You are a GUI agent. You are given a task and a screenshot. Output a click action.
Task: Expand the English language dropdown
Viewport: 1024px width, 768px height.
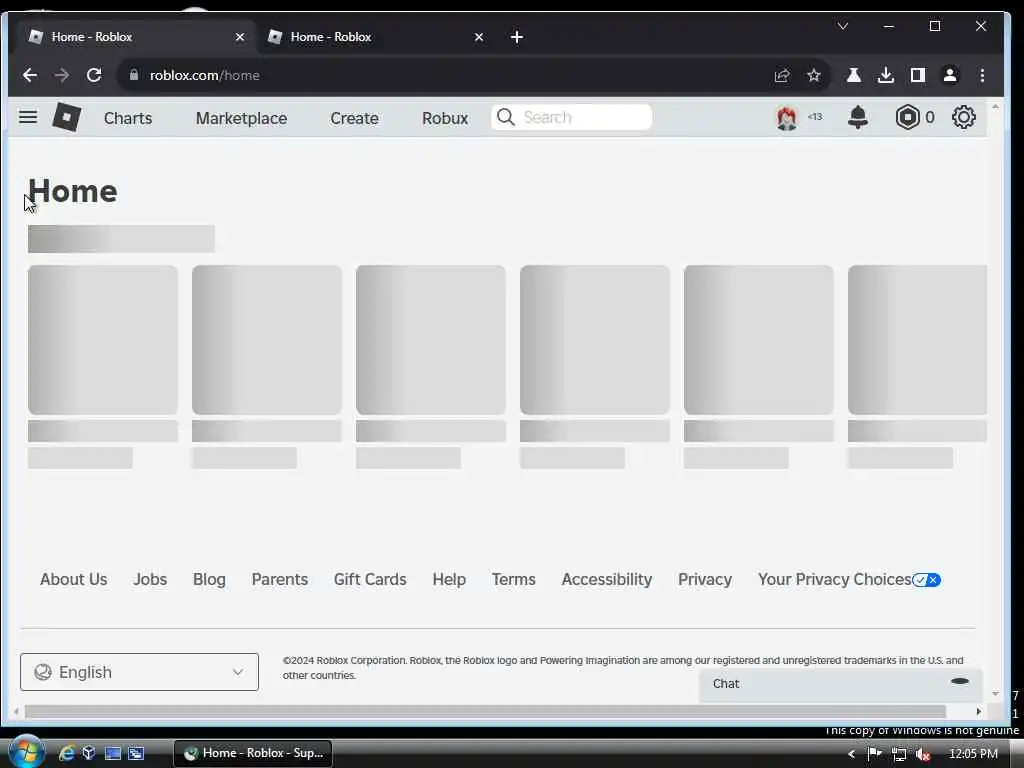139,672
